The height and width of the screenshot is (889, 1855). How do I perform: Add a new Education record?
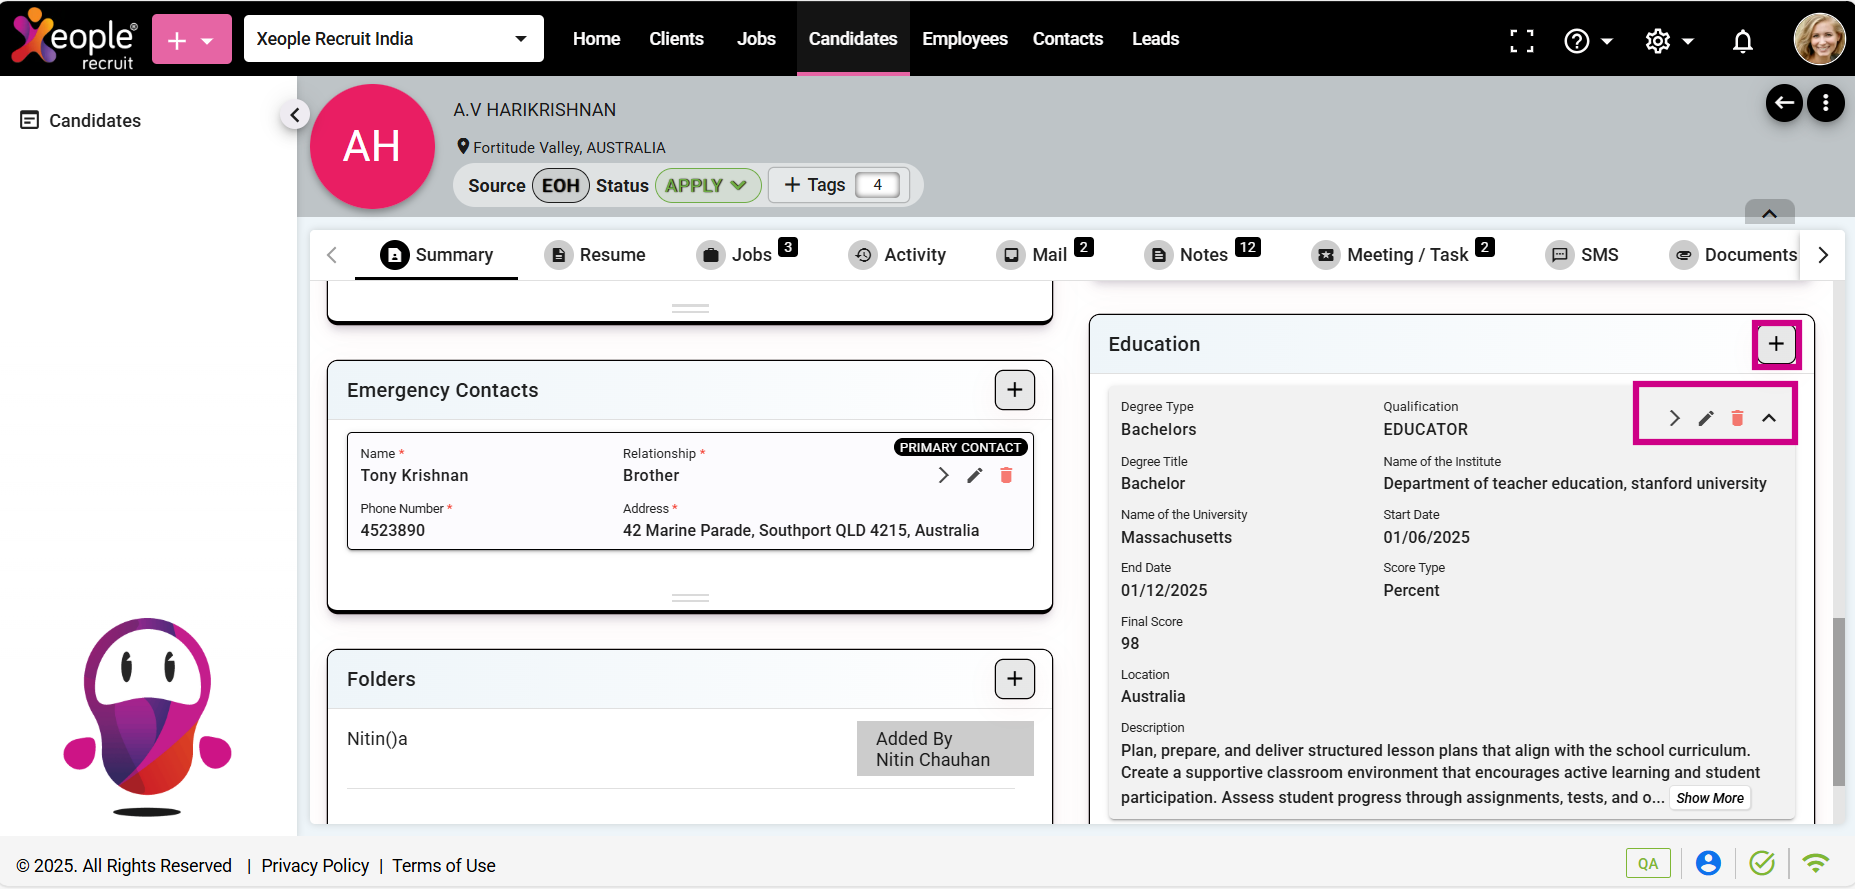(x=1775, y=344)
